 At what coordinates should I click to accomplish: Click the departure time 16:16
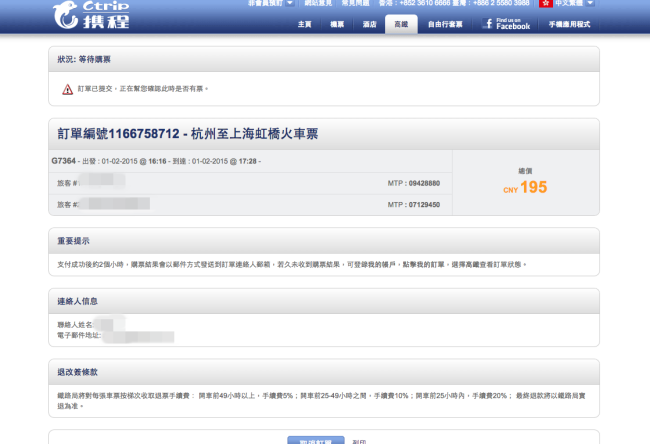point(157,161)
